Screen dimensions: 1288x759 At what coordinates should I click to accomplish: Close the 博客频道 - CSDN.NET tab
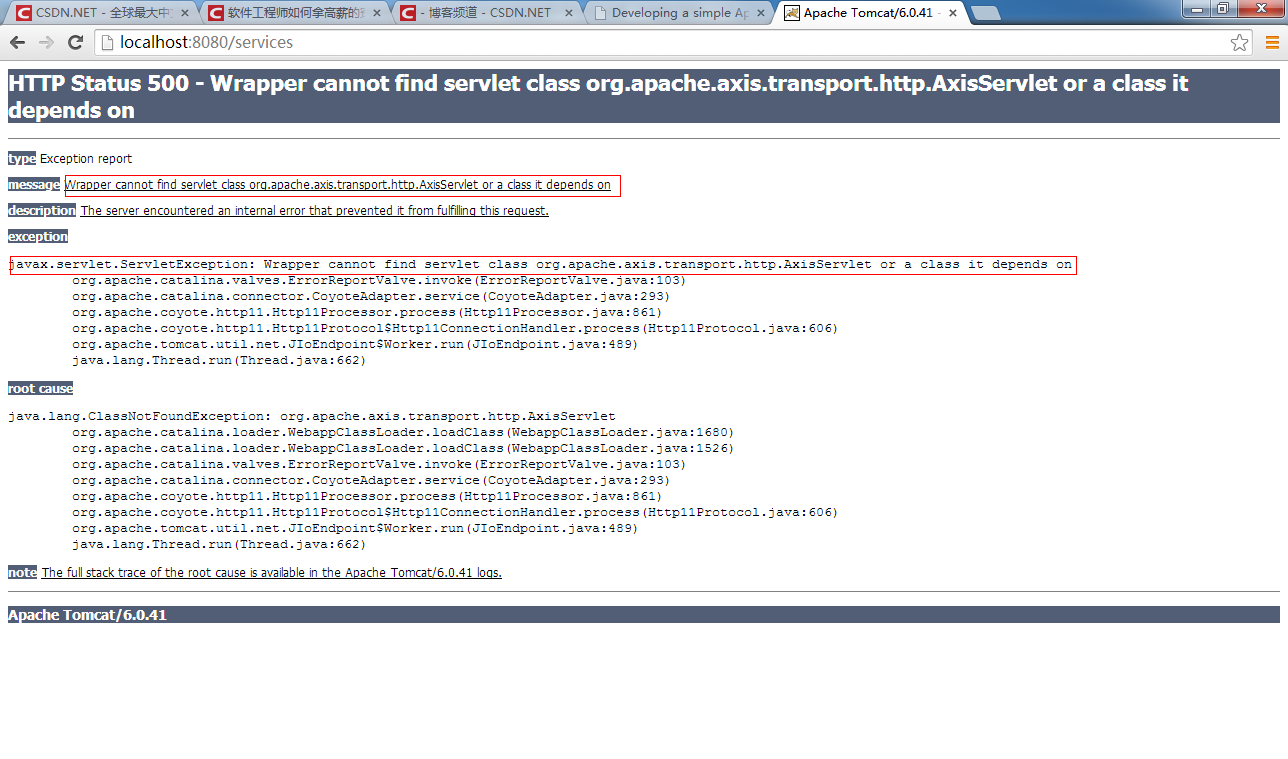point(569,14)
